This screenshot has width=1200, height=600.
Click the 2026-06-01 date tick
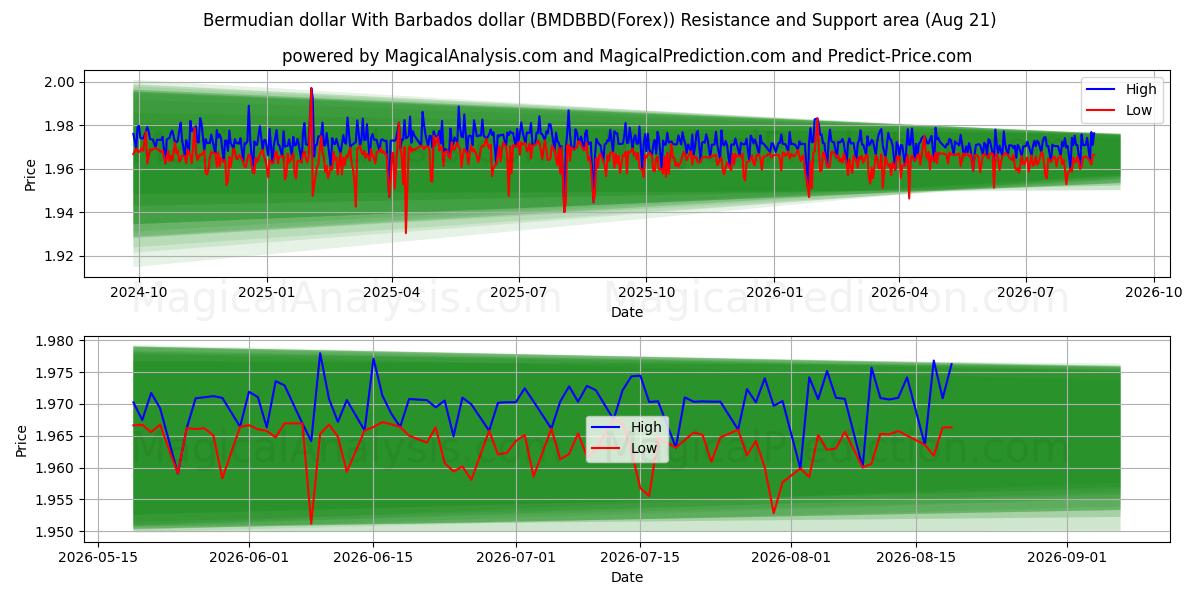249,559
